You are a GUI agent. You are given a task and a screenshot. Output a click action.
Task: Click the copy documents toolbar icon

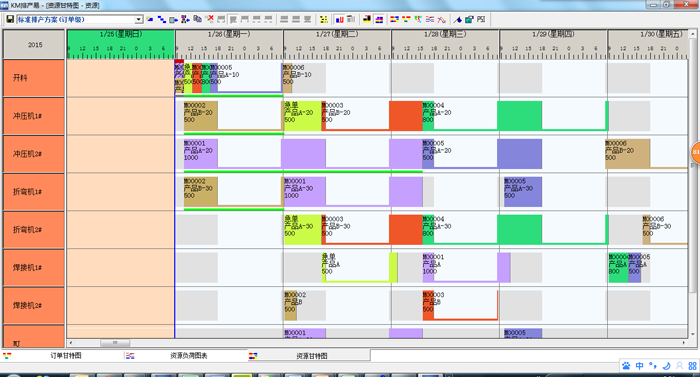click(x=197, y=19)
